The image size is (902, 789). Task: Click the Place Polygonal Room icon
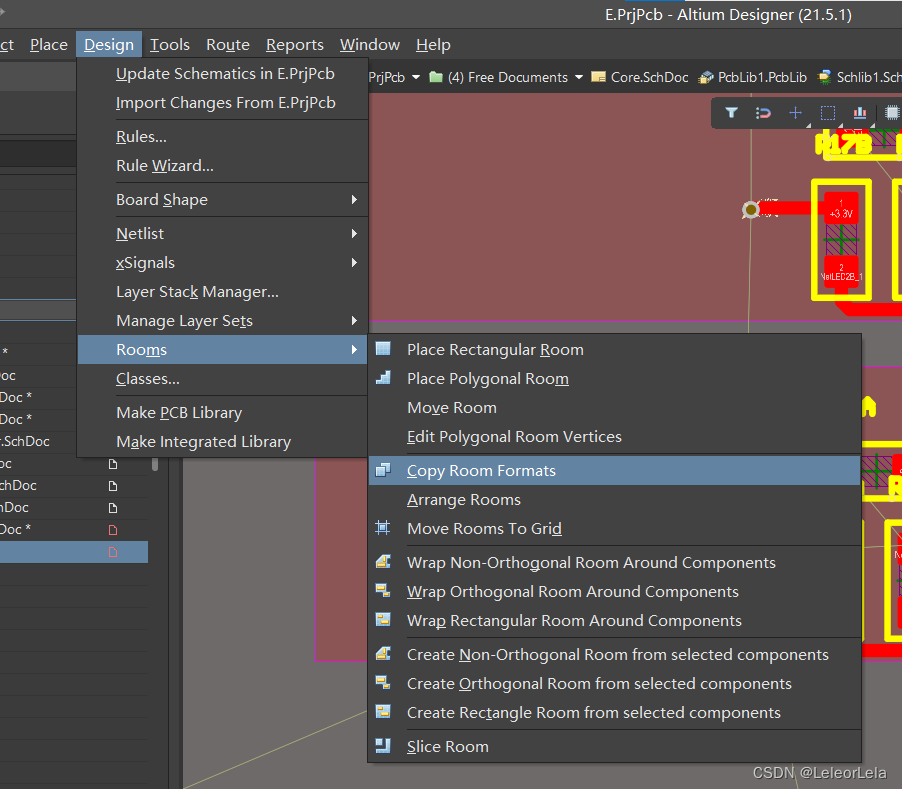pyautogui.click(x=383, y=378)
